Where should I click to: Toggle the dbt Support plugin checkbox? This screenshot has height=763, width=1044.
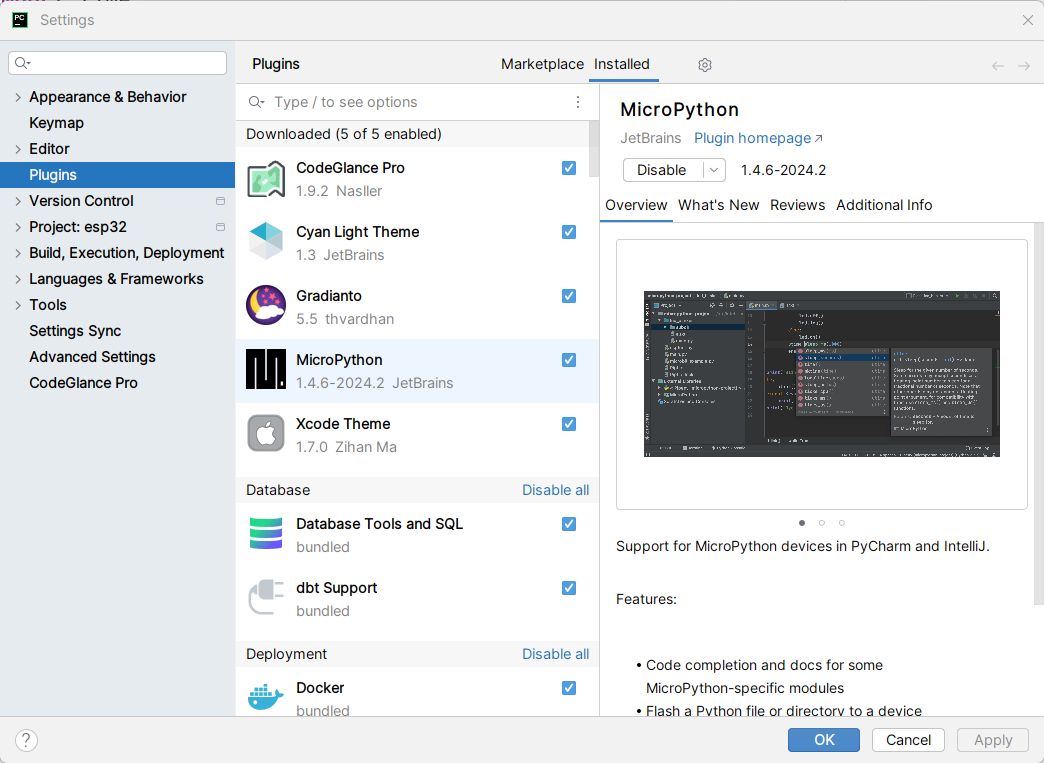tap(569, 588)
